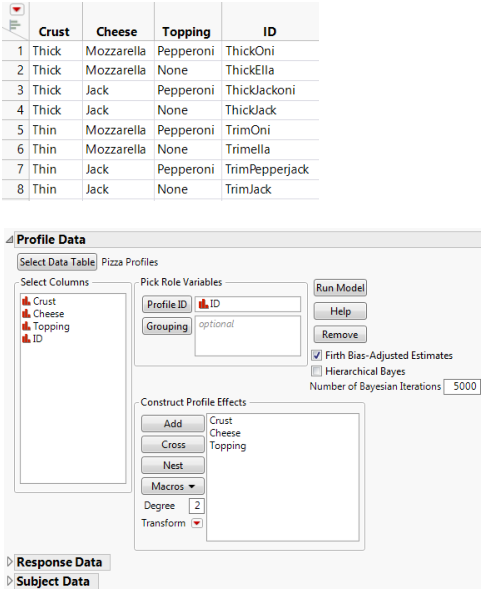Click the Add effect button
483x591 pixels.
(x=173, y=424)
